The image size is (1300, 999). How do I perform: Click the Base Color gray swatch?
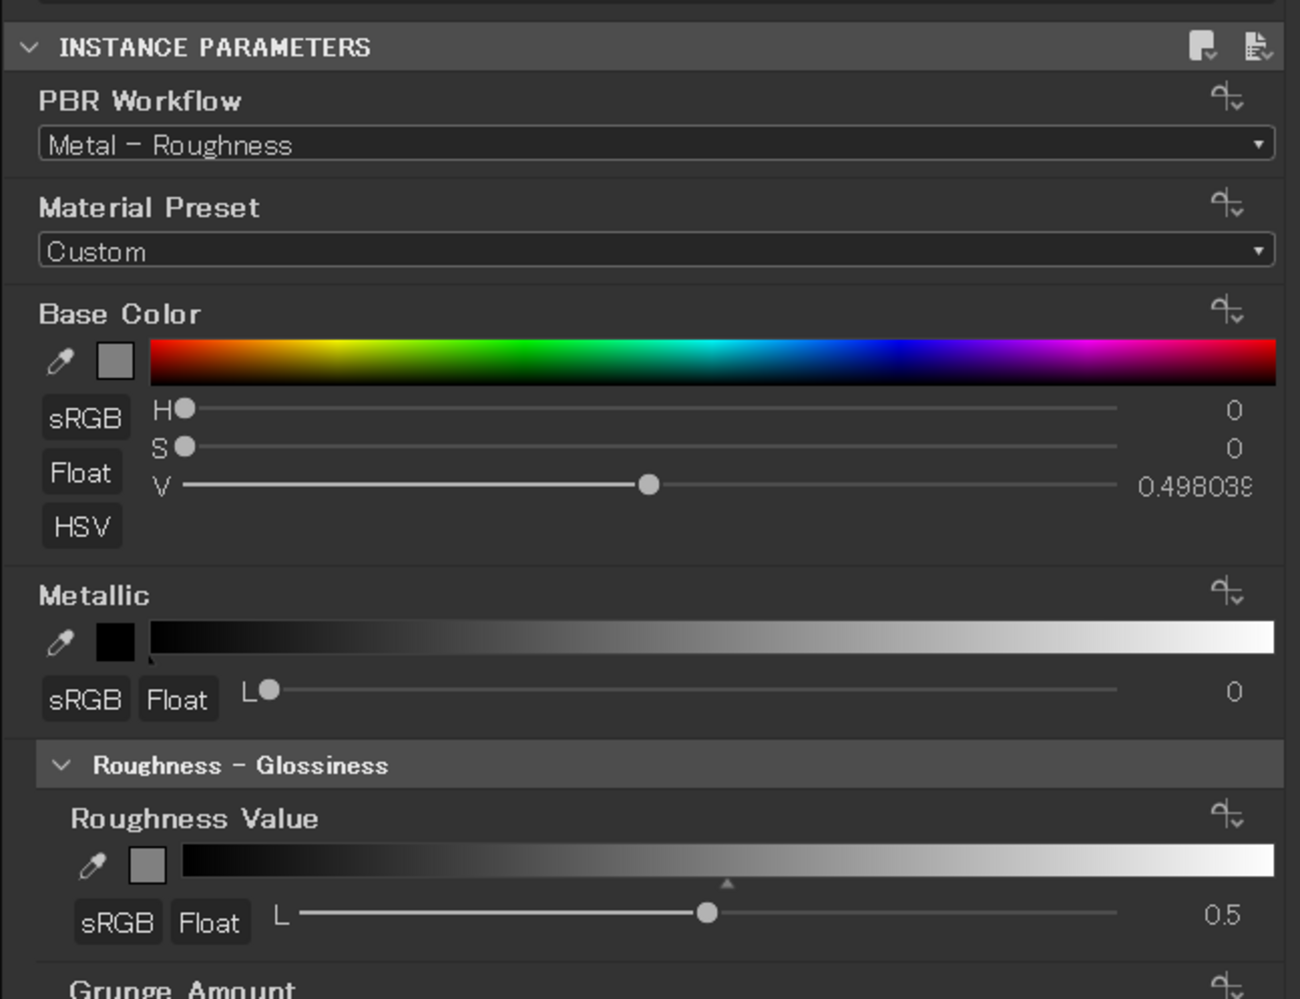click(x=115, y=361)
